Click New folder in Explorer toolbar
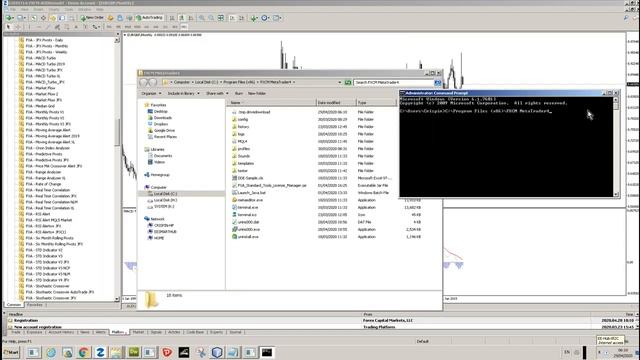Screen dimensions: 640x360 (257, 93)
